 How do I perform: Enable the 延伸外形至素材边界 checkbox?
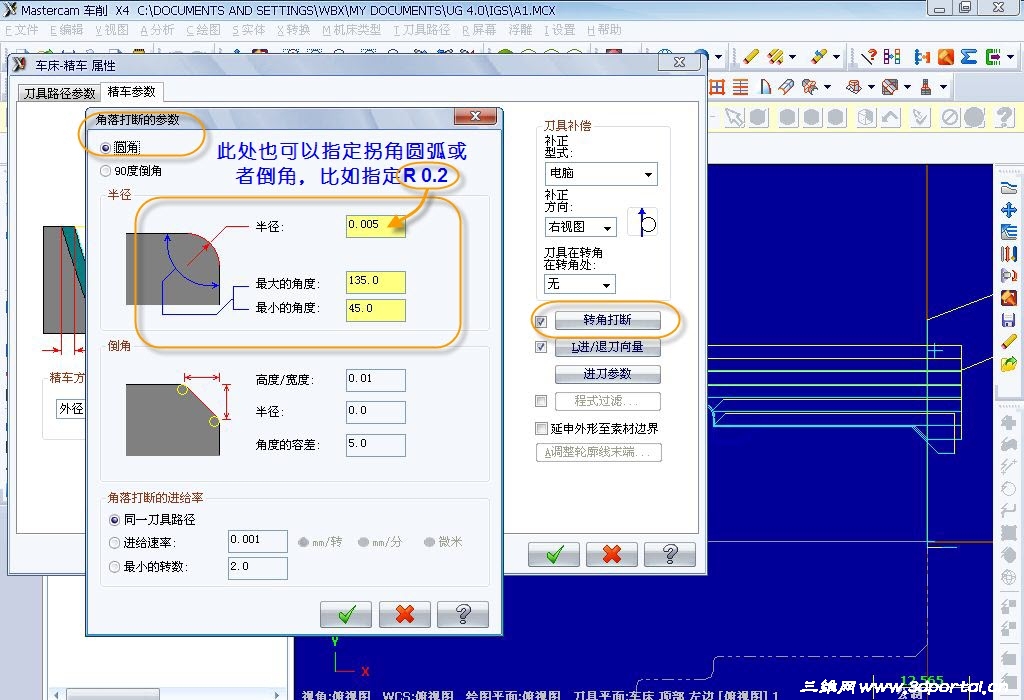[541, 428]
